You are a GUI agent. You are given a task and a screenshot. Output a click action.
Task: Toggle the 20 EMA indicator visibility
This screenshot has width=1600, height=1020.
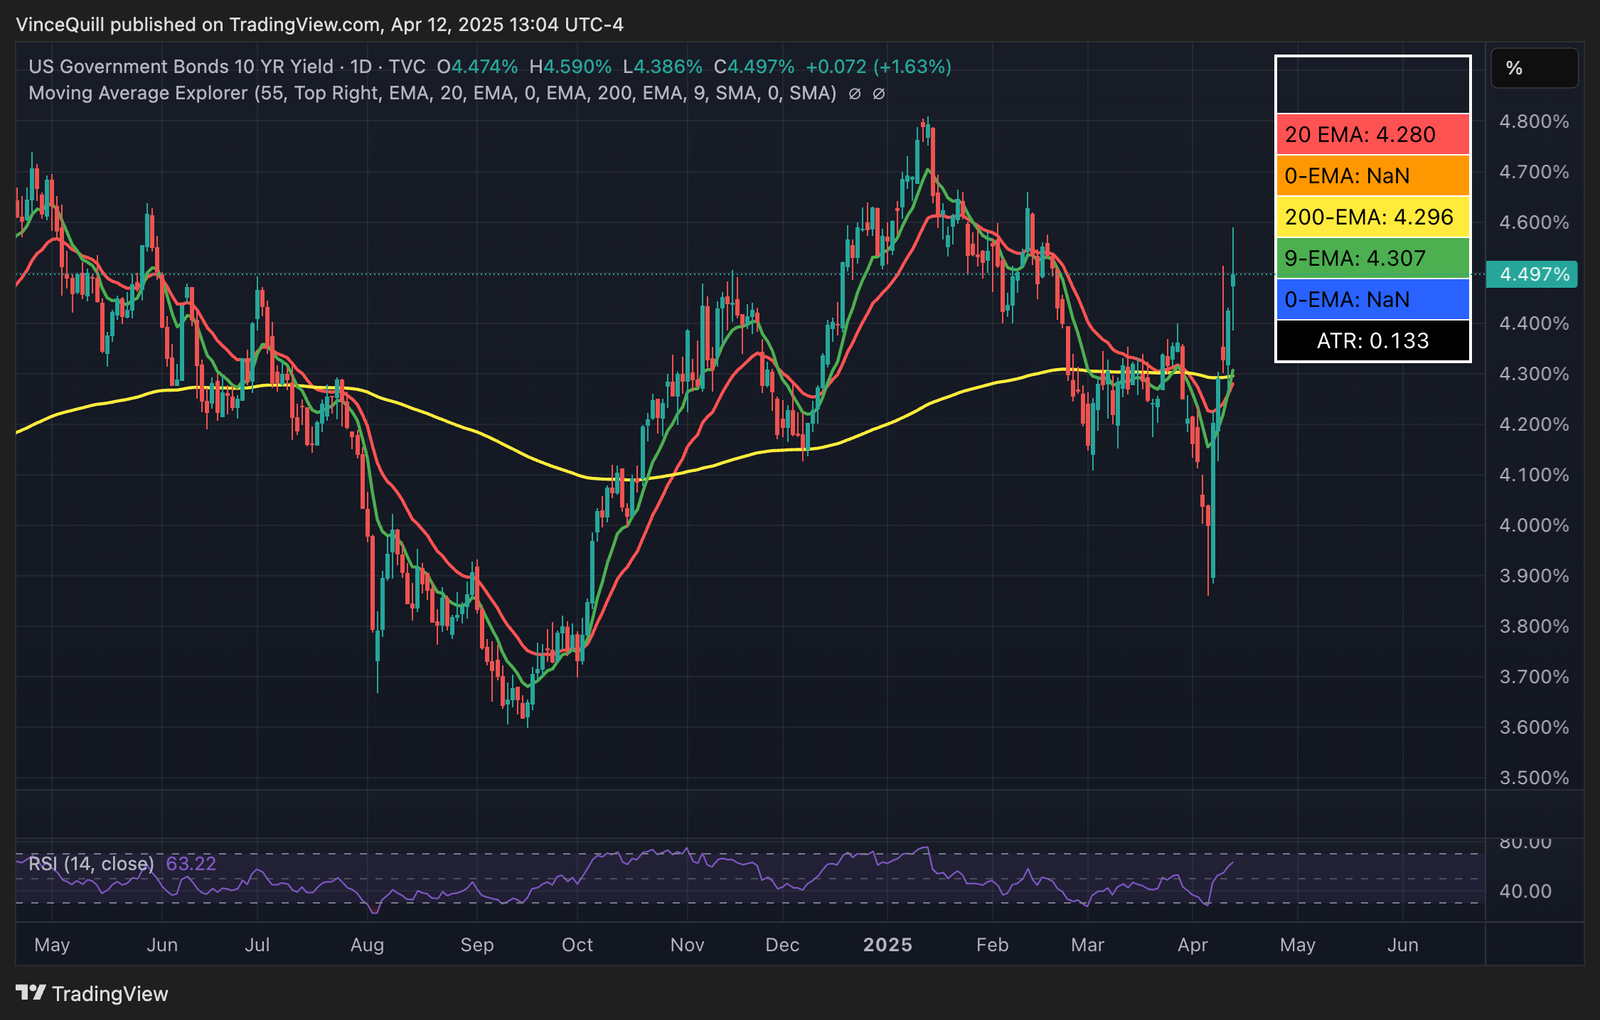pos(1372,134)
